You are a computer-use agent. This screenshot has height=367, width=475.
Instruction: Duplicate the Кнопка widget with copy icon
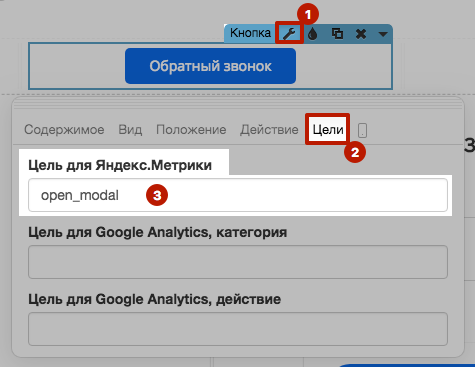[x=337, y=33]
